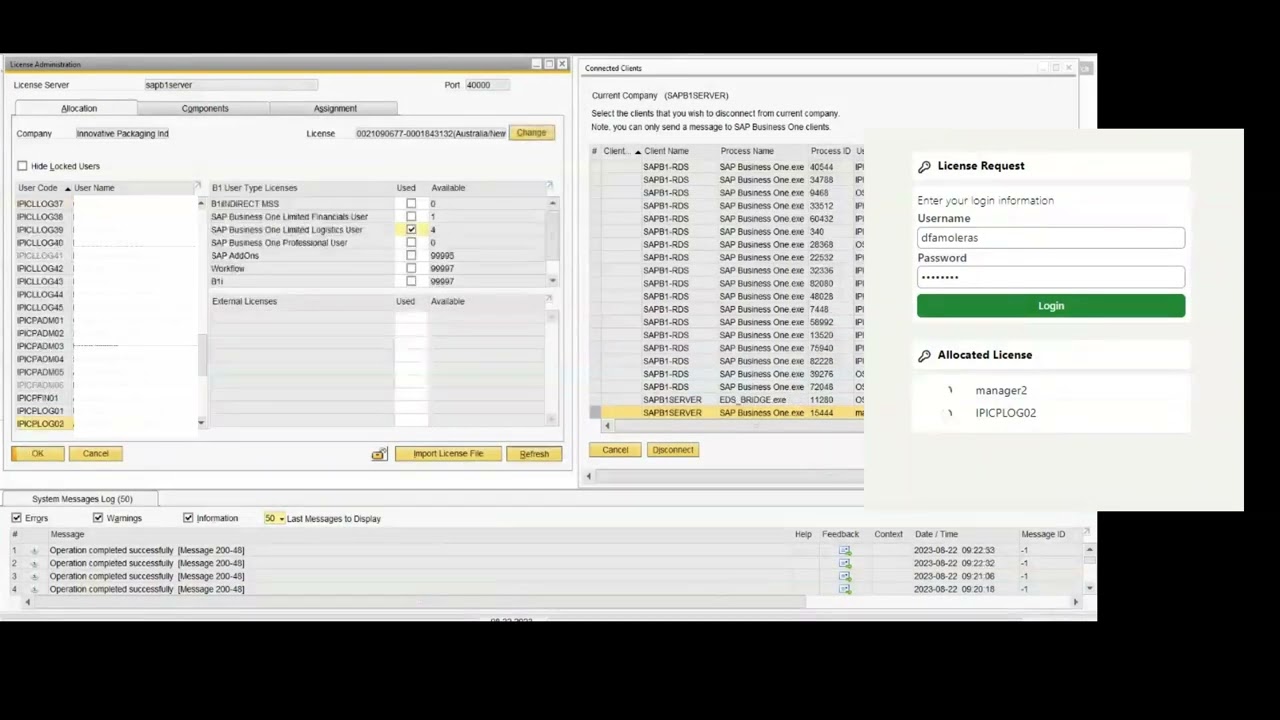
Task: Click feedback icon in message row 1
Action: (844, 550)
